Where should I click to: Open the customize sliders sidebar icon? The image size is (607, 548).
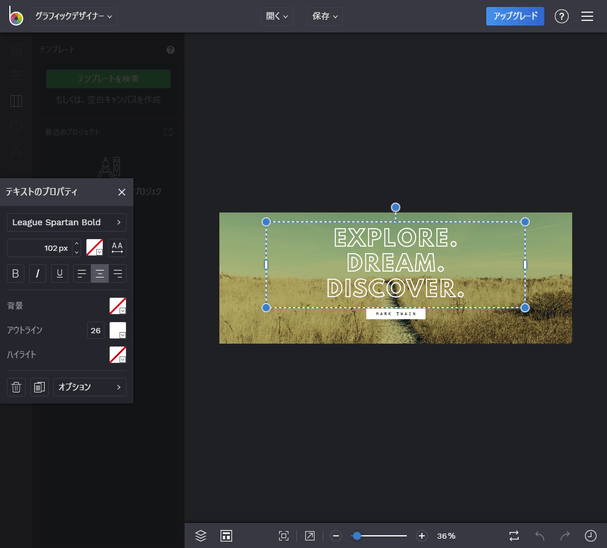[16, 75]
